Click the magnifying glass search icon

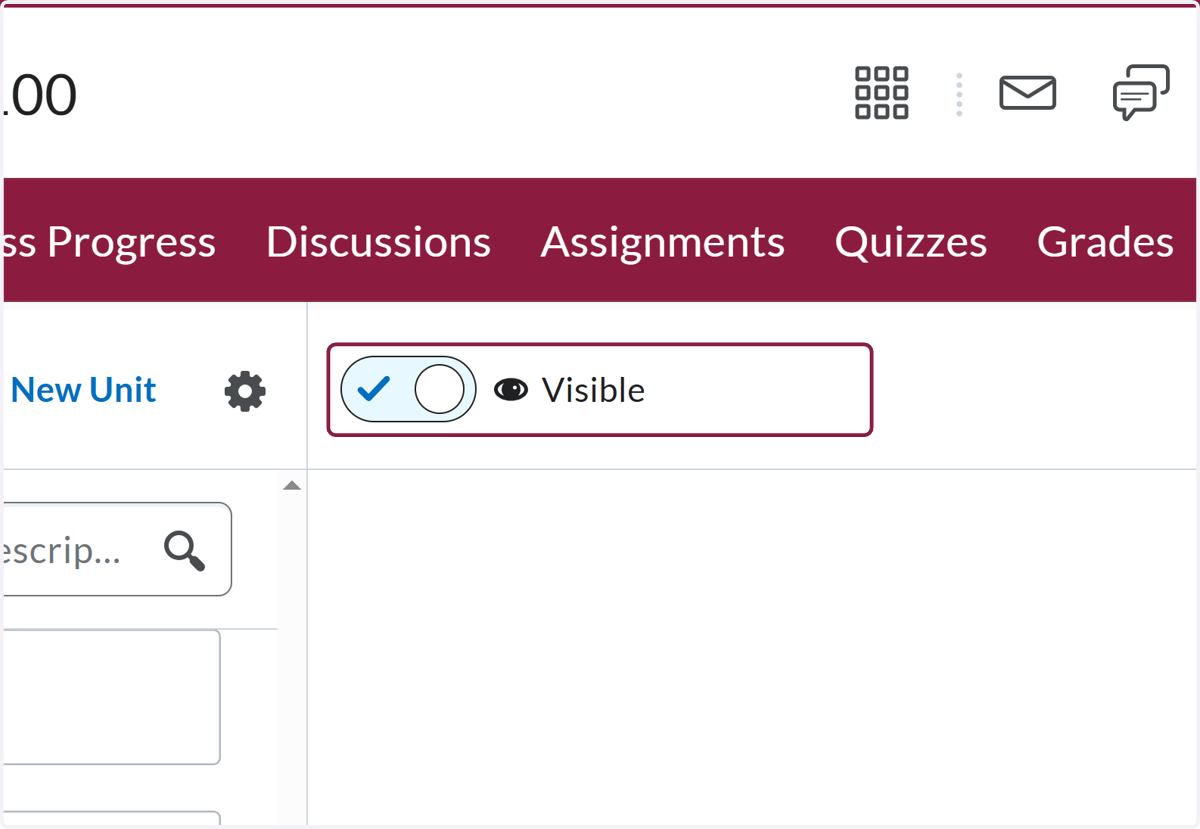pos(185,550)
